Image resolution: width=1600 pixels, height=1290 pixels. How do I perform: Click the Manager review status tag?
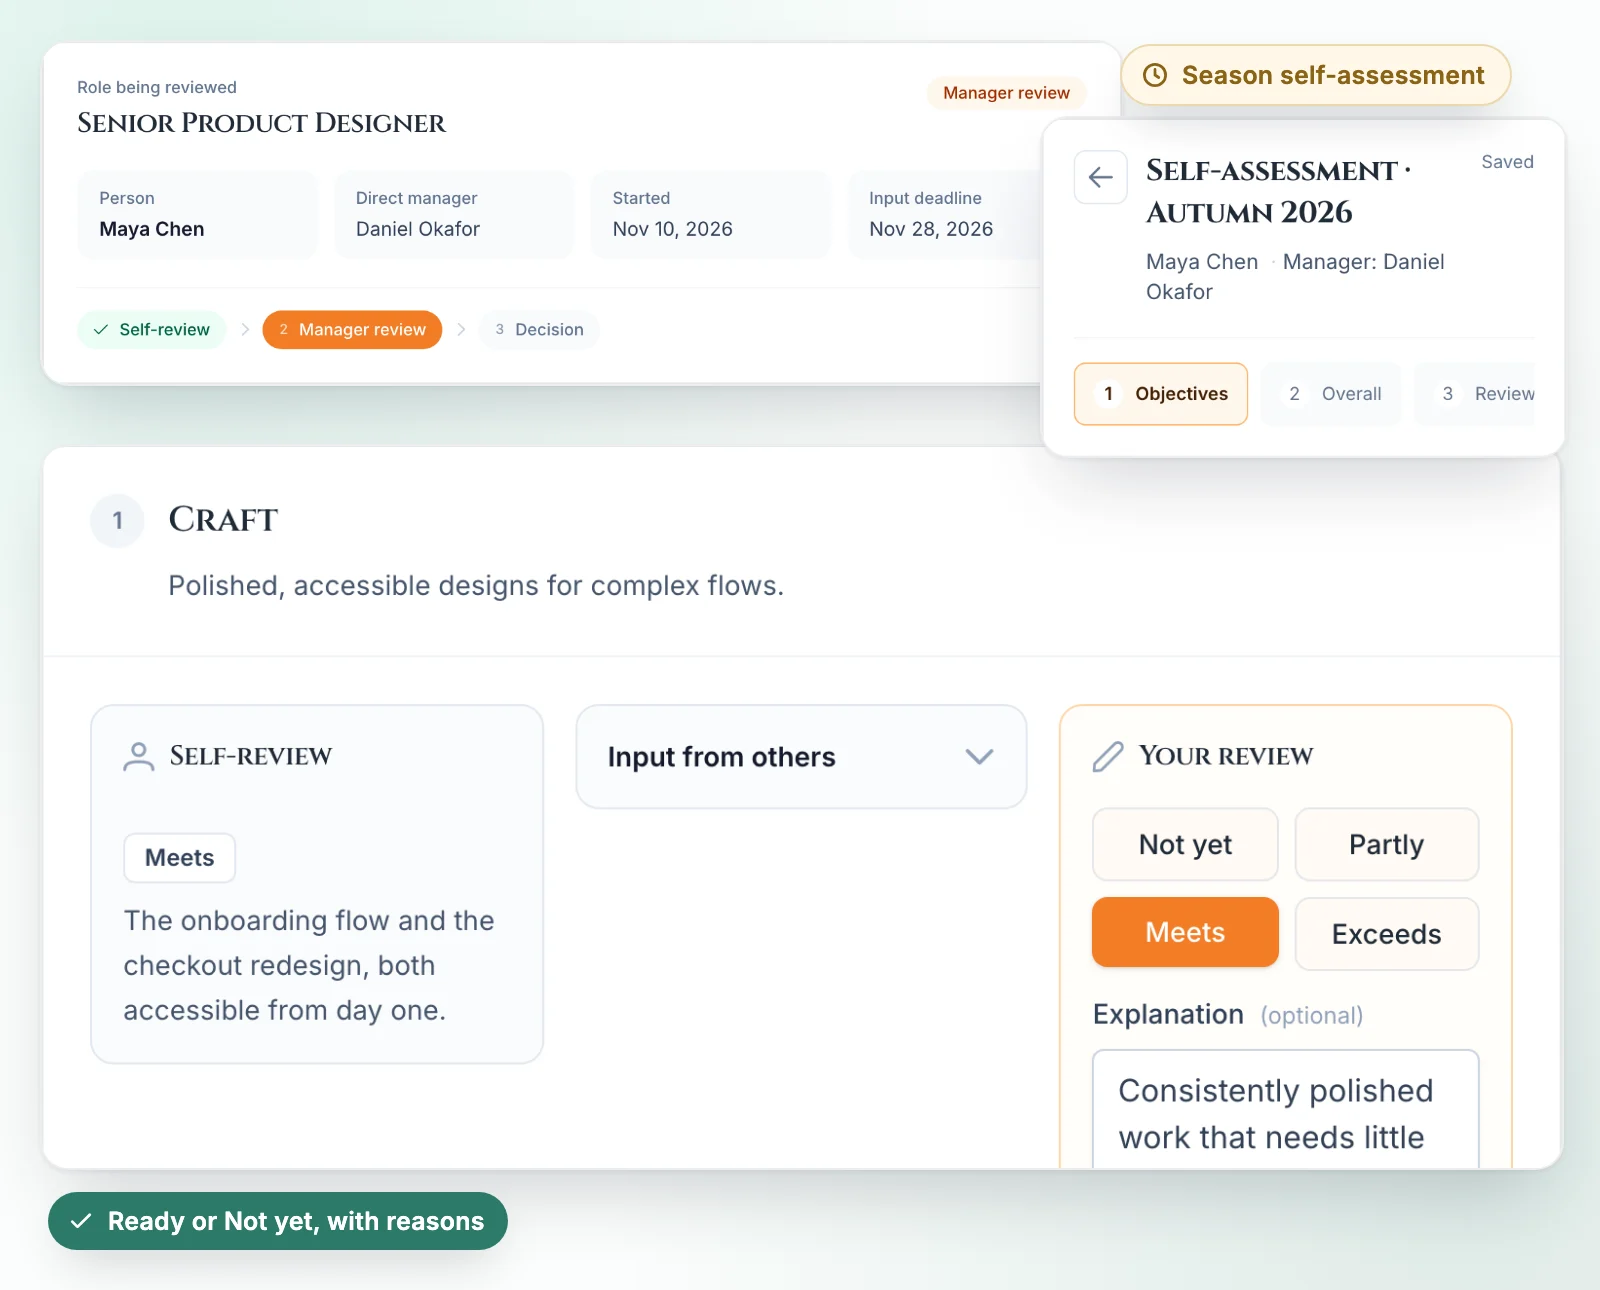[x=1006, y=93]
